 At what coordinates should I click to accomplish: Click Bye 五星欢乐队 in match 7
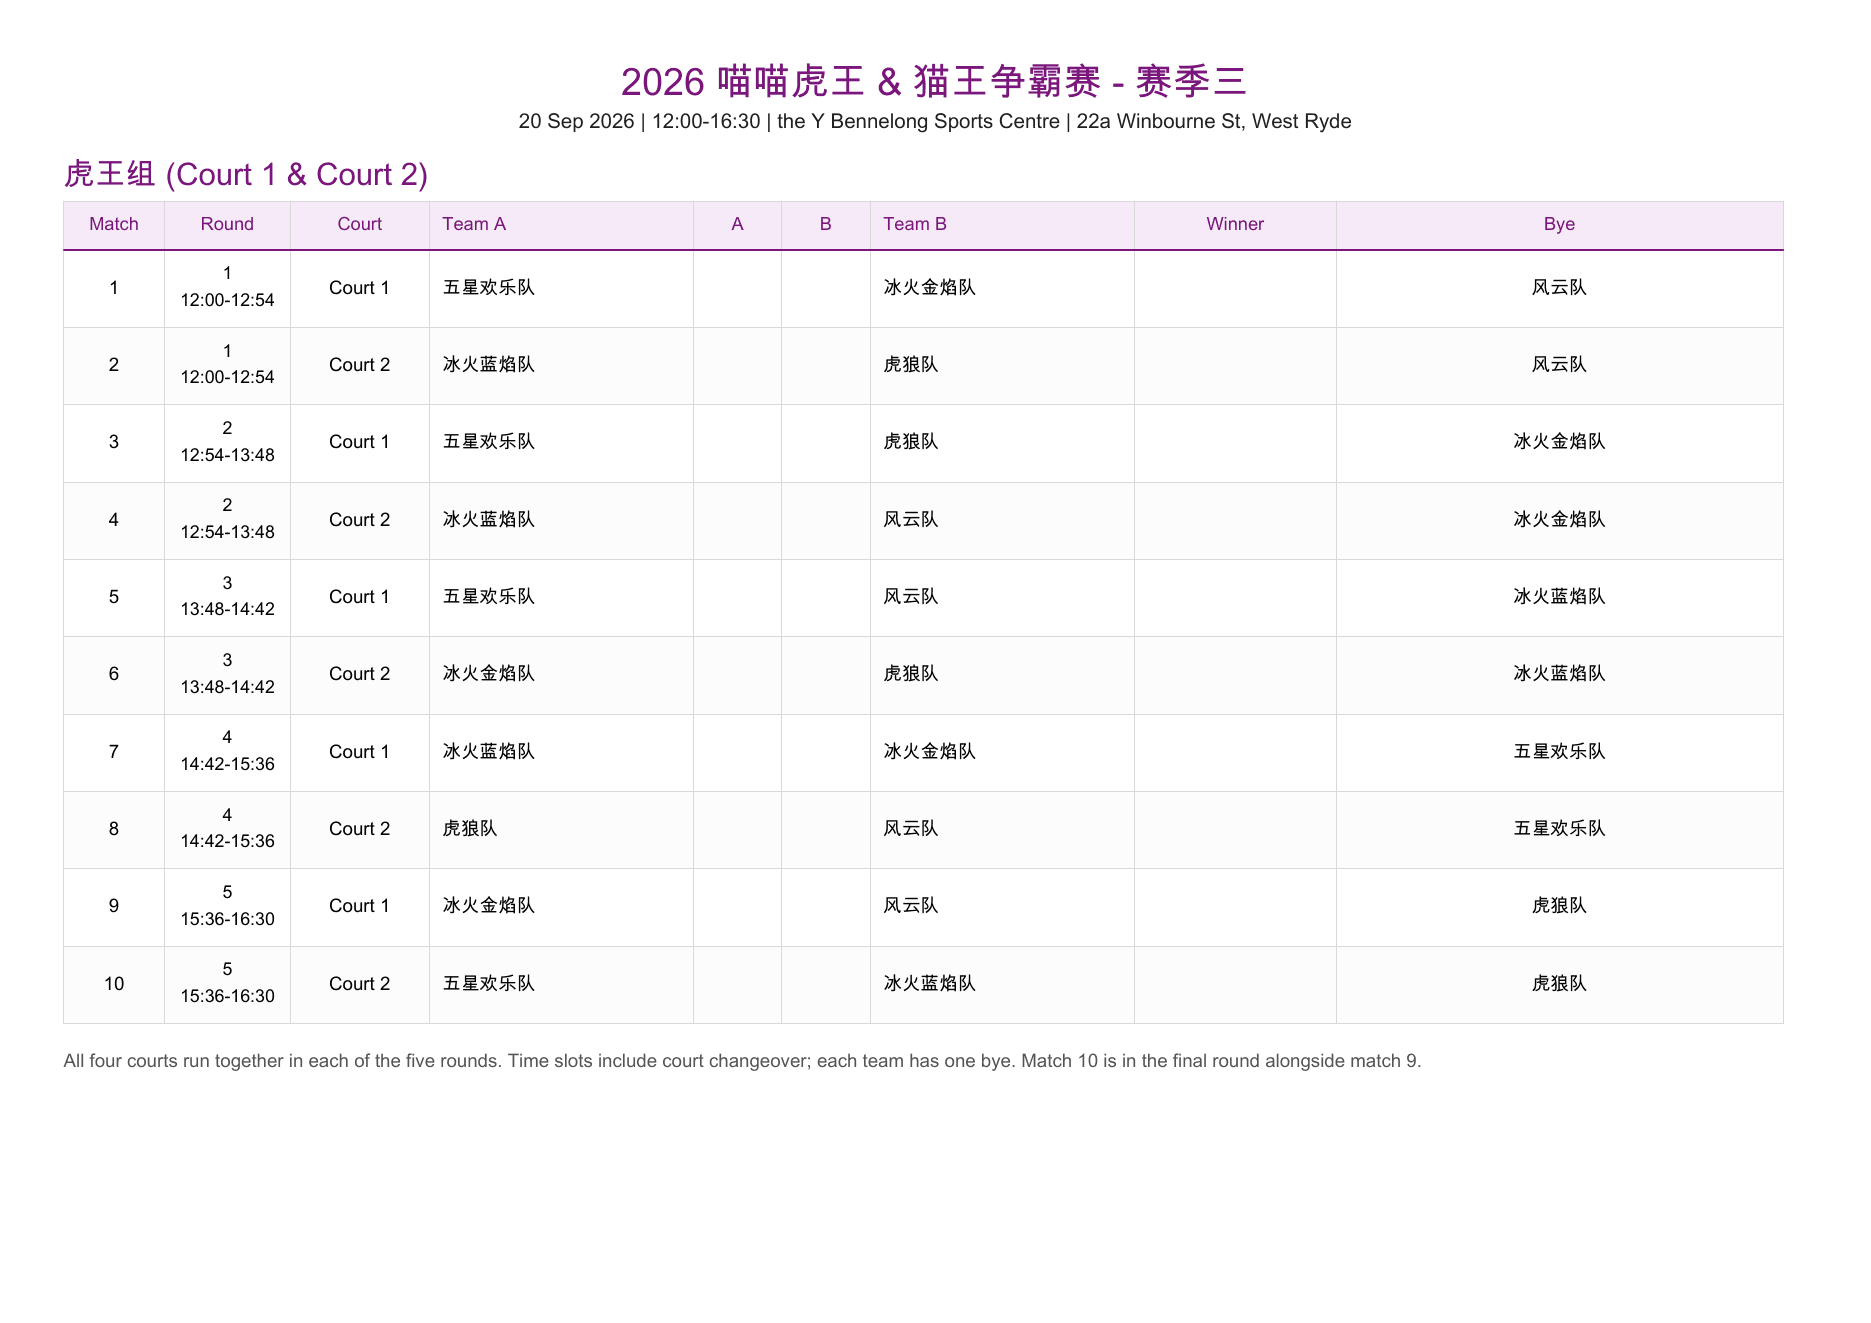(x=1559, y=752)
